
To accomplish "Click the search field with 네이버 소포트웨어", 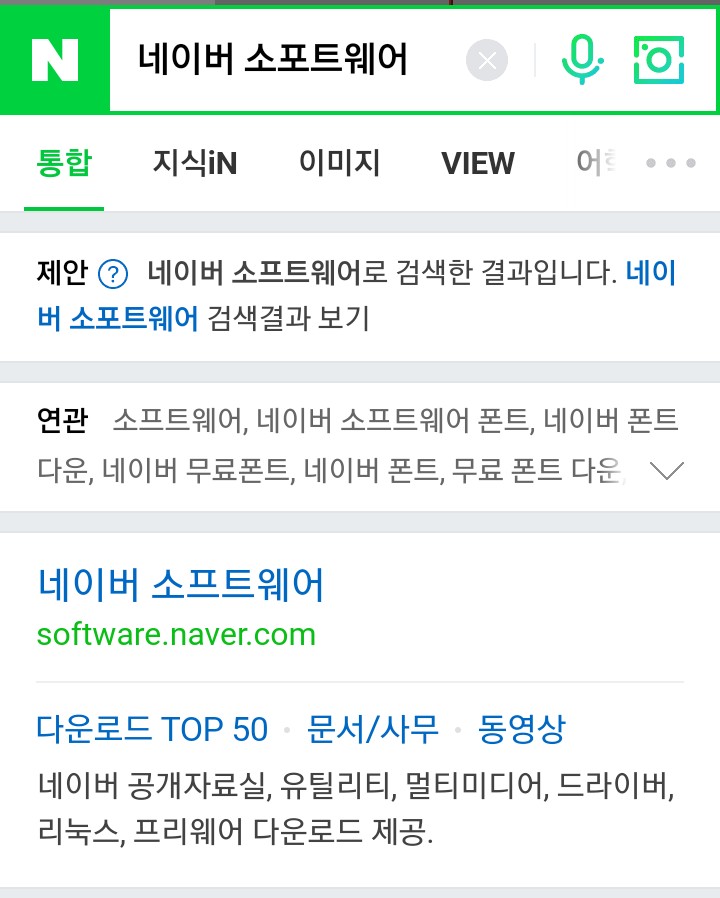I will [286, 60].
